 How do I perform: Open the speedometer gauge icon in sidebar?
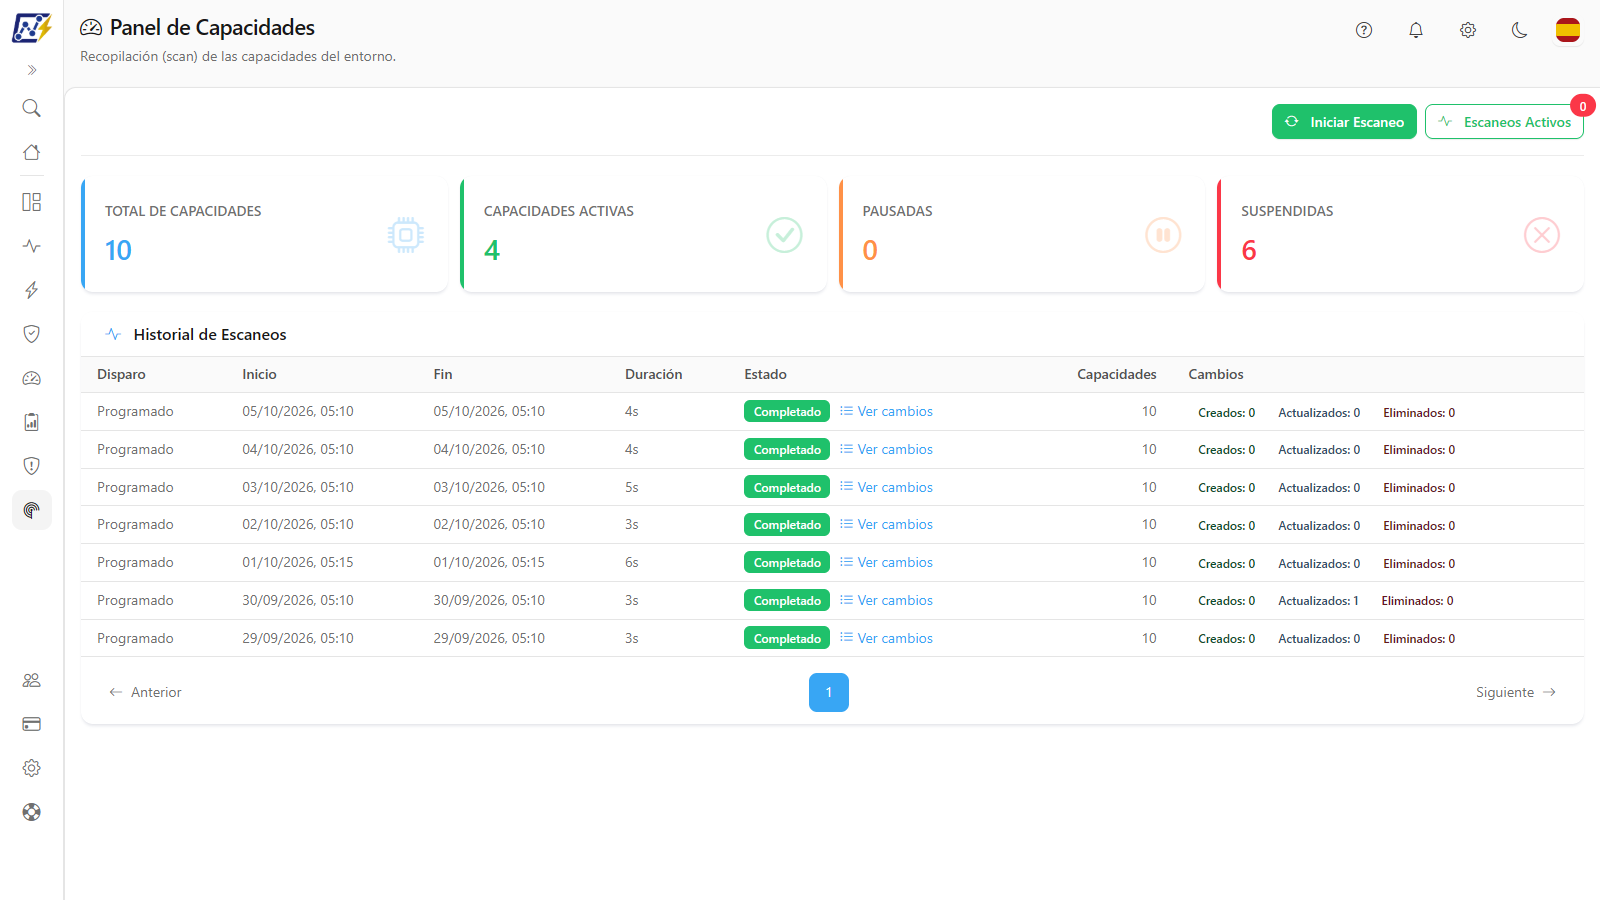32,378
